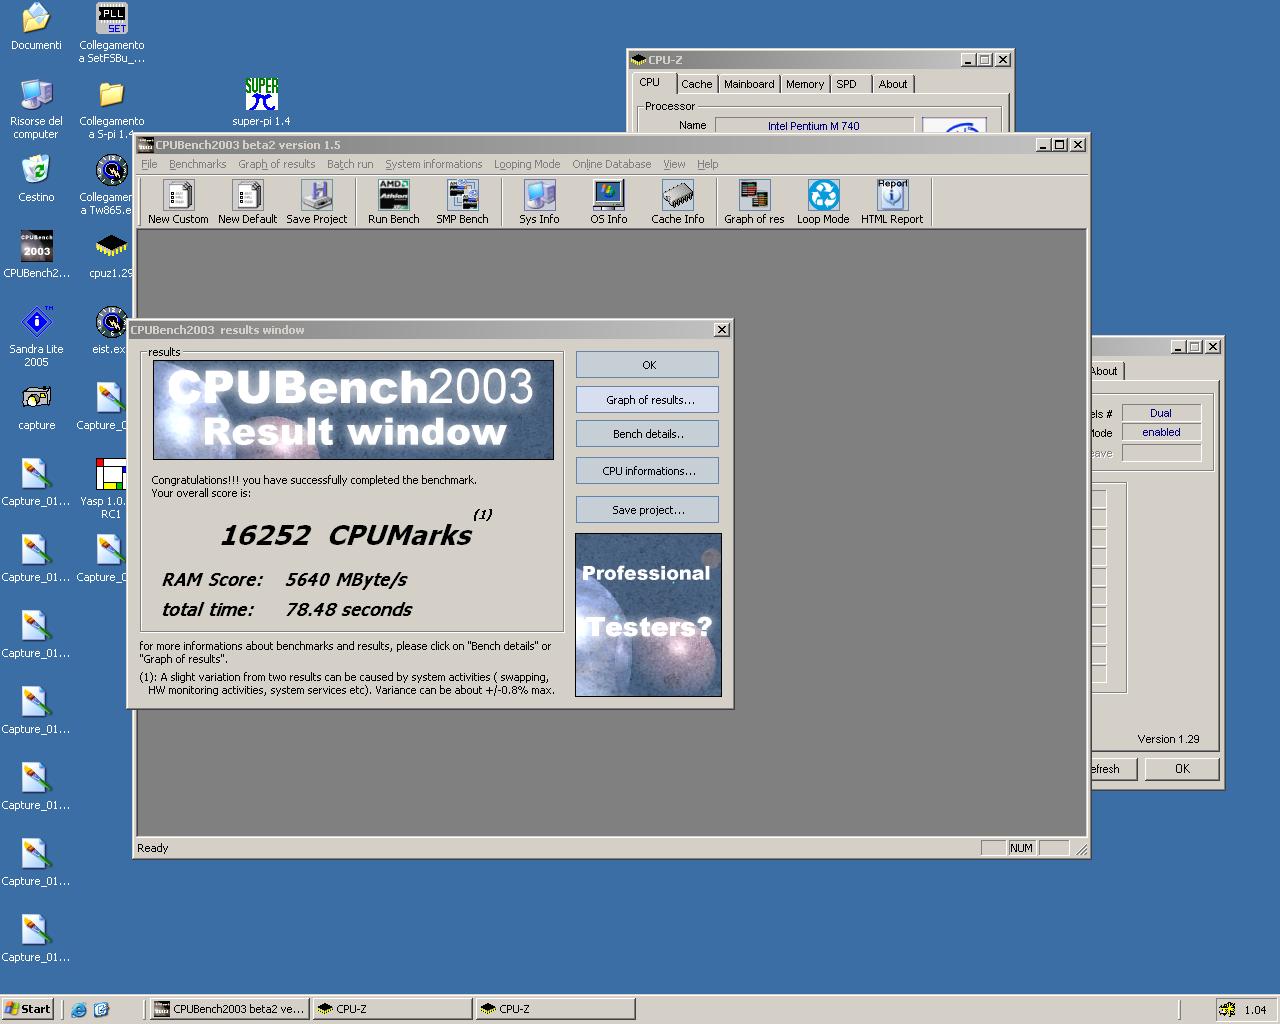
Task: Open the Sandra Lite 2005 shortcut
Action: [36, 337]
